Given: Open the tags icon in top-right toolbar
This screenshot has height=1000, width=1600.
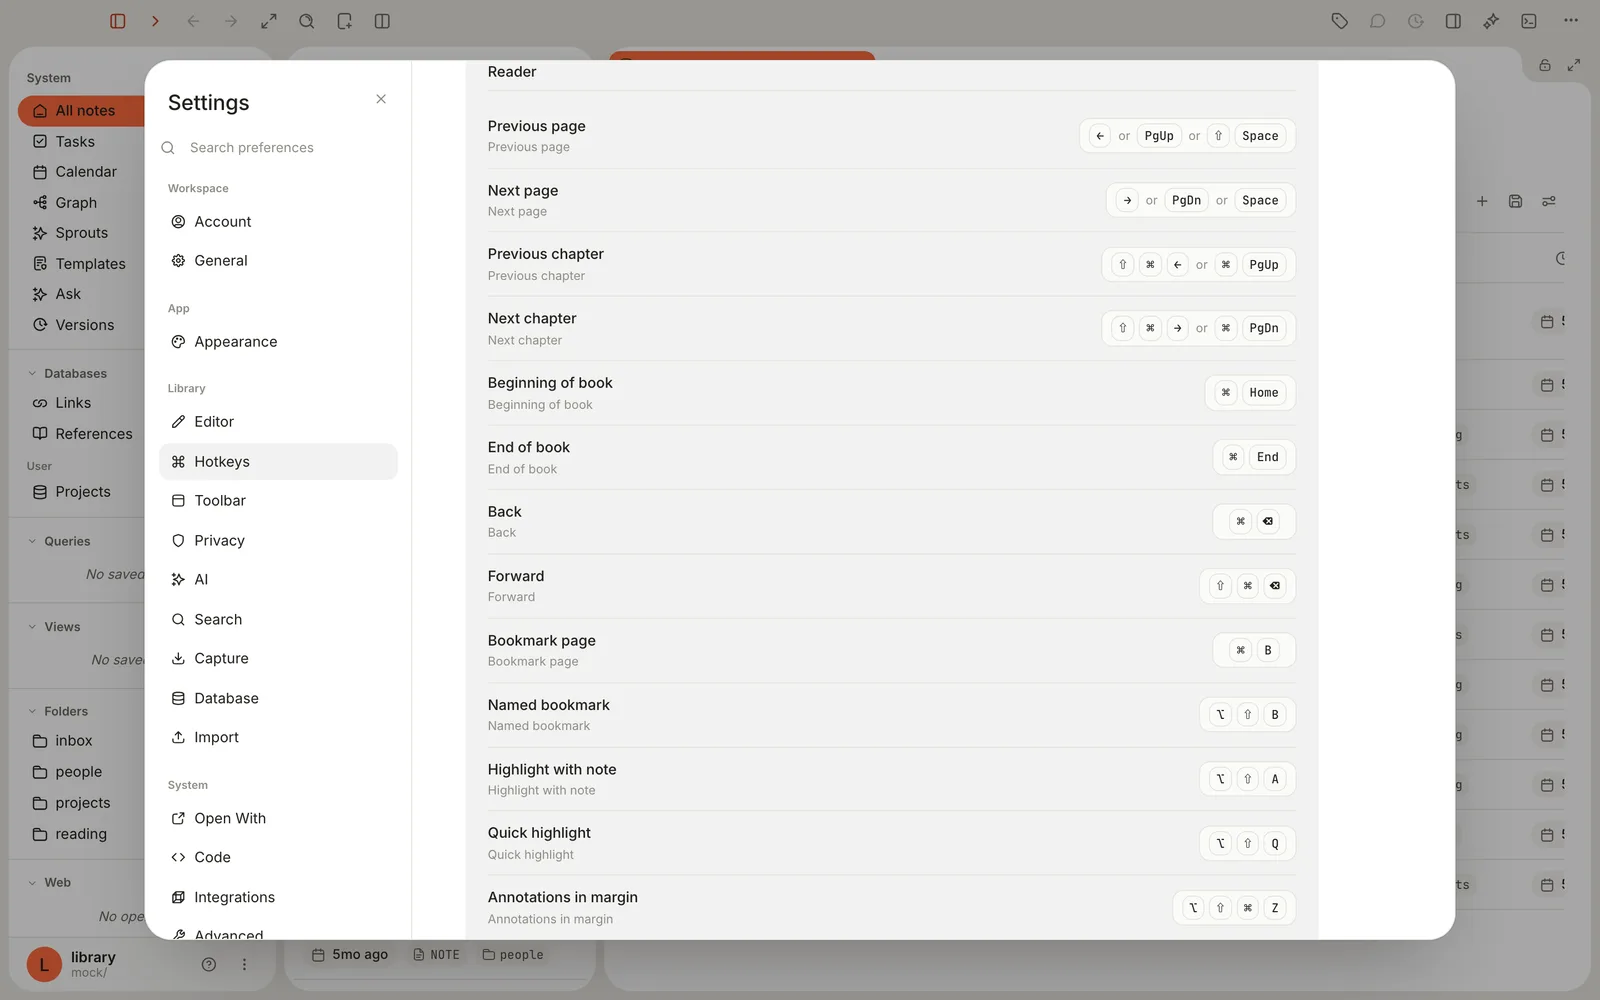Looking at the screenshot, I should [1340, 21].
